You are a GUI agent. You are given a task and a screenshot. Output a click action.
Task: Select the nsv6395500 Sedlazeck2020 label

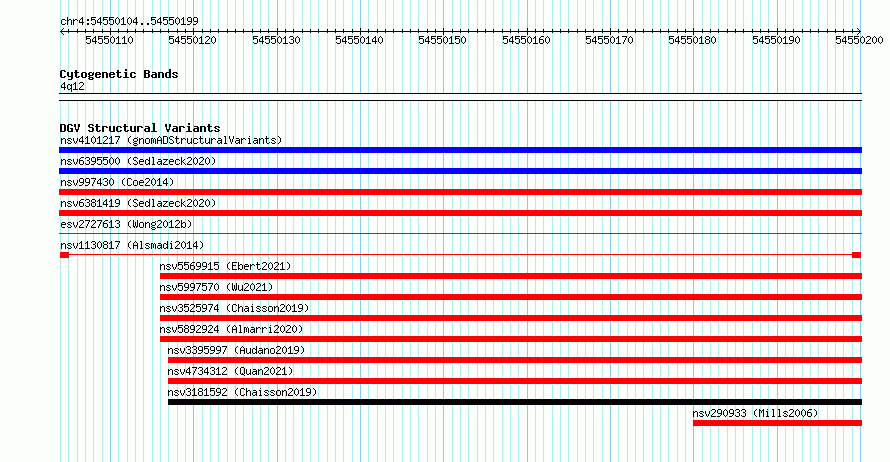[x=138, y=161]
